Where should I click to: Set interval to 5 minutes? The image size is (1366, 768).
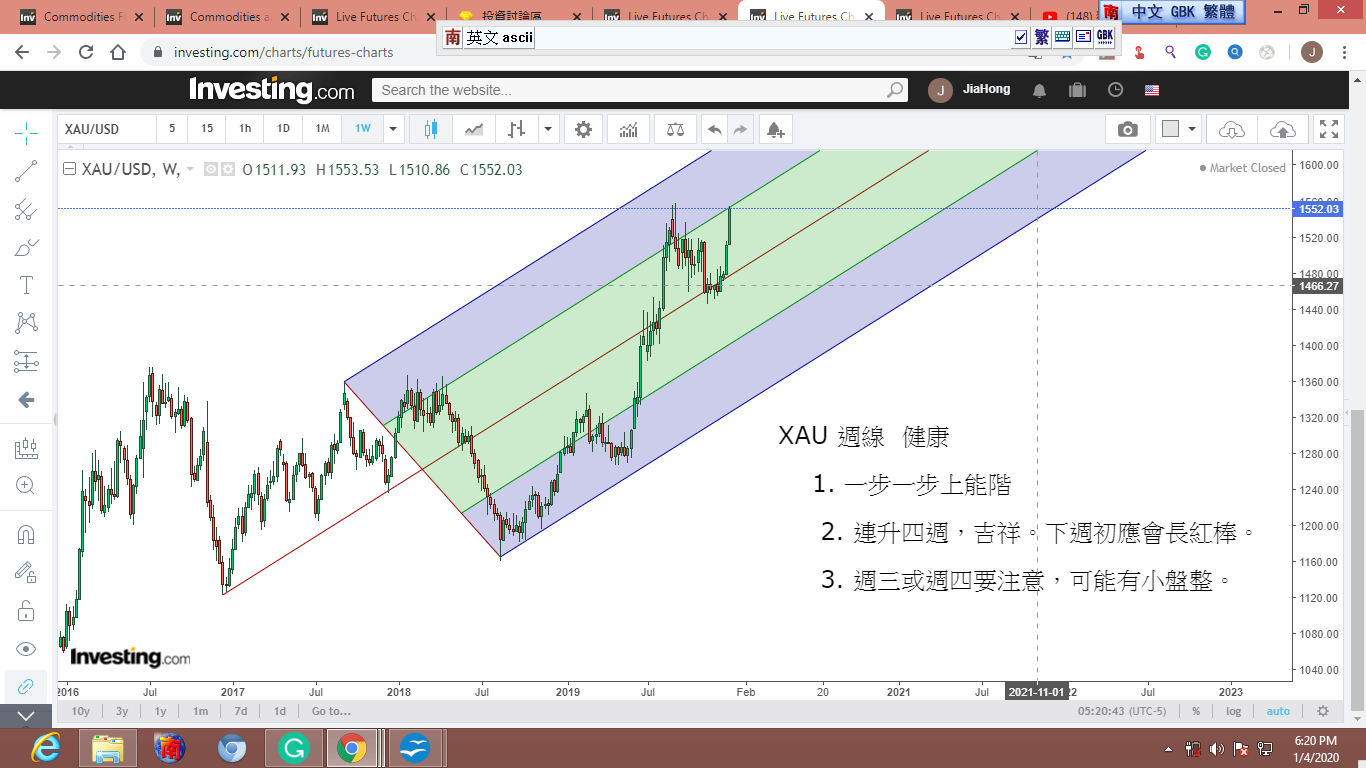[x=172, y=129]
